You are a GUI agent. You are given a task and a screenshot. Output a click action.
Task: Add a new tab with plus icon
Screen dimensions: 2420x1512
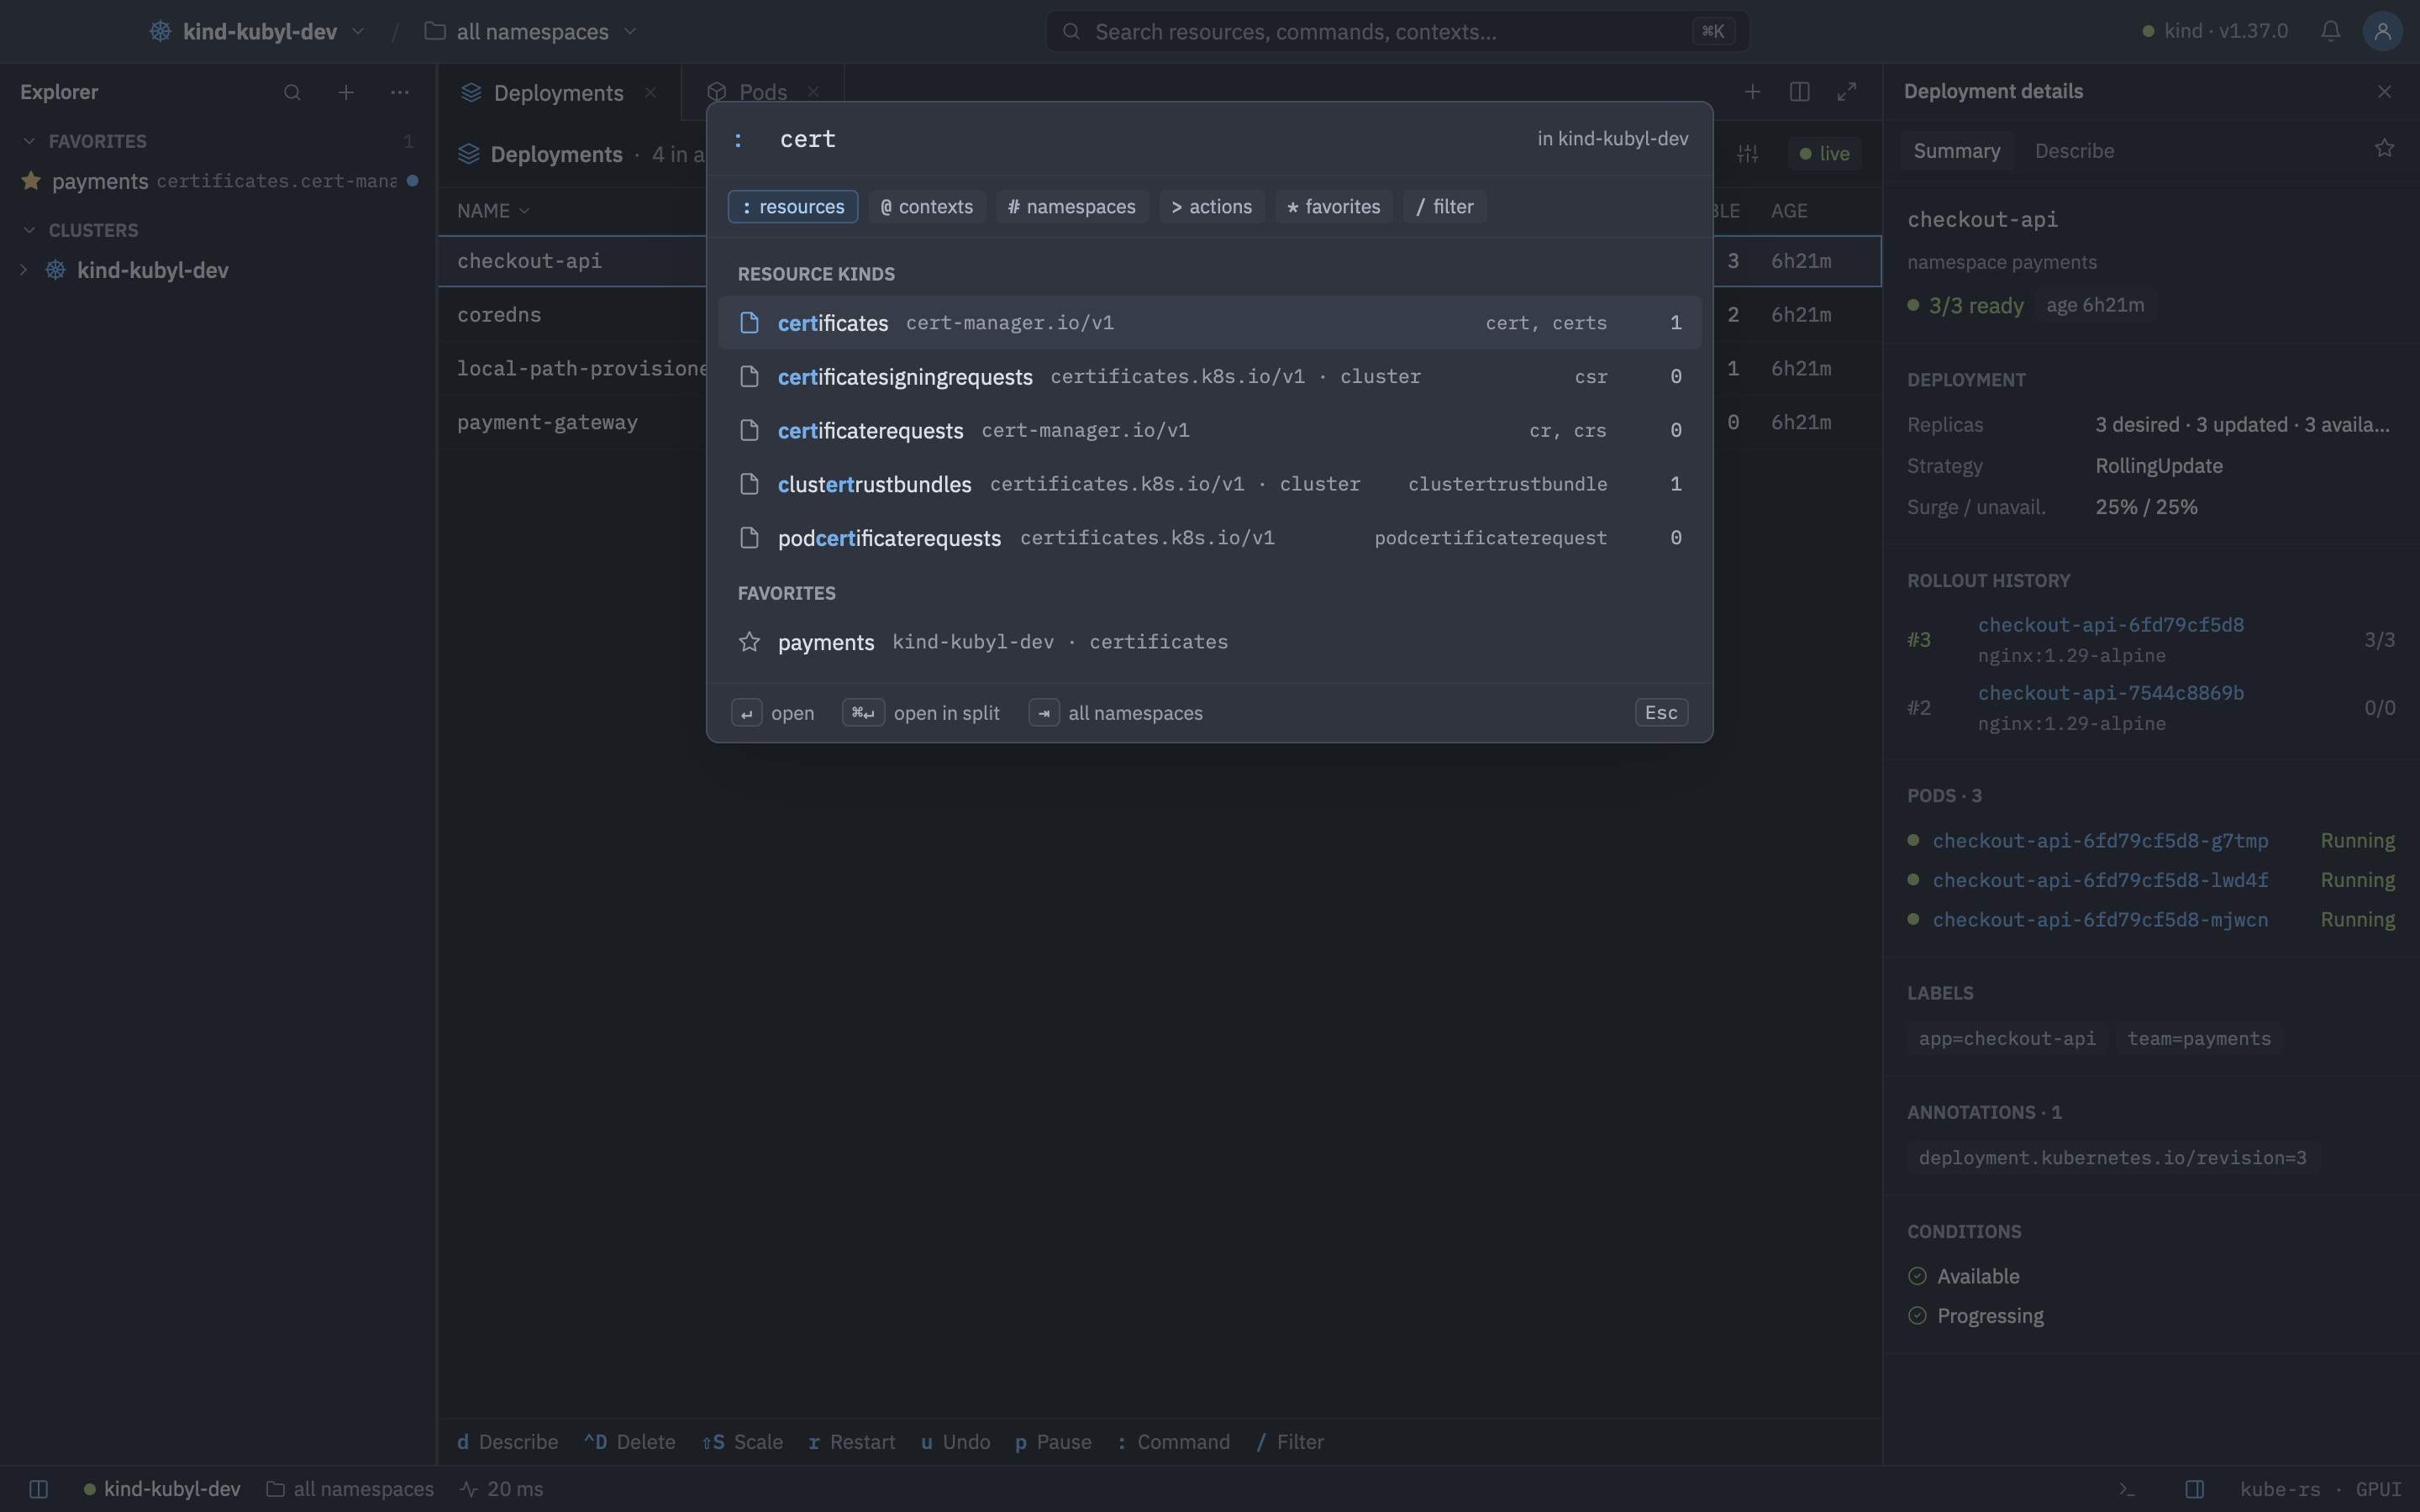point(1752,92)
